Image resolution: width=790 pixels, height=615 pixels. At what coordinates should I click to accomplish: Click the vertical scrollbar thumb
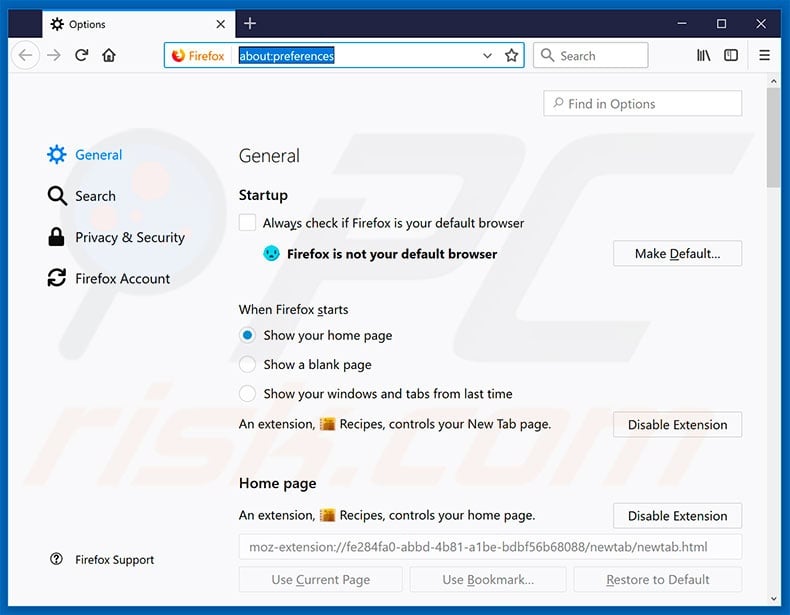pos(773,138)
